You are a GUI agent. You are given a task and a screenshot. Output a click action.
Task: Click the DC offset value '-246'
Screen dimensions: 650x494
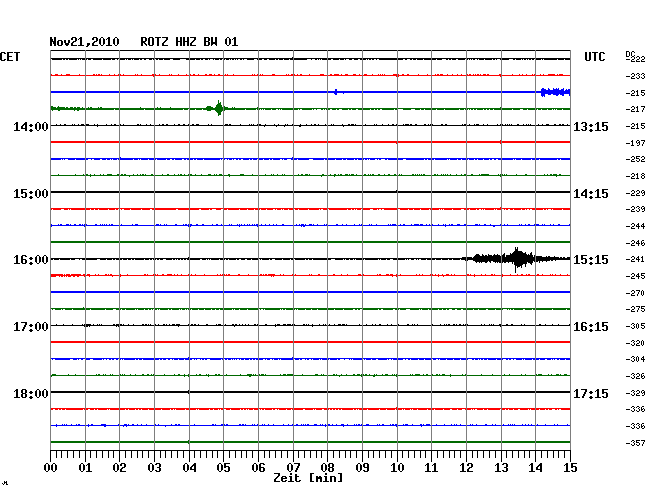point(635,243)
